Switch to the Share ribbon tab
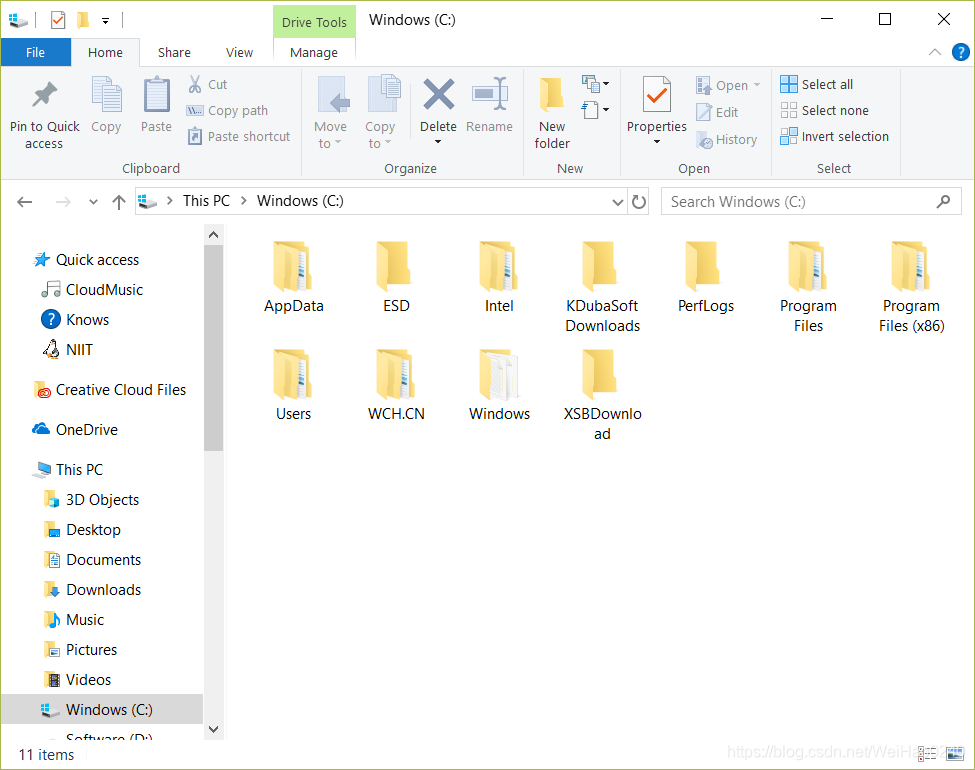This screenshot has width=975, height=770. point(174,52)
